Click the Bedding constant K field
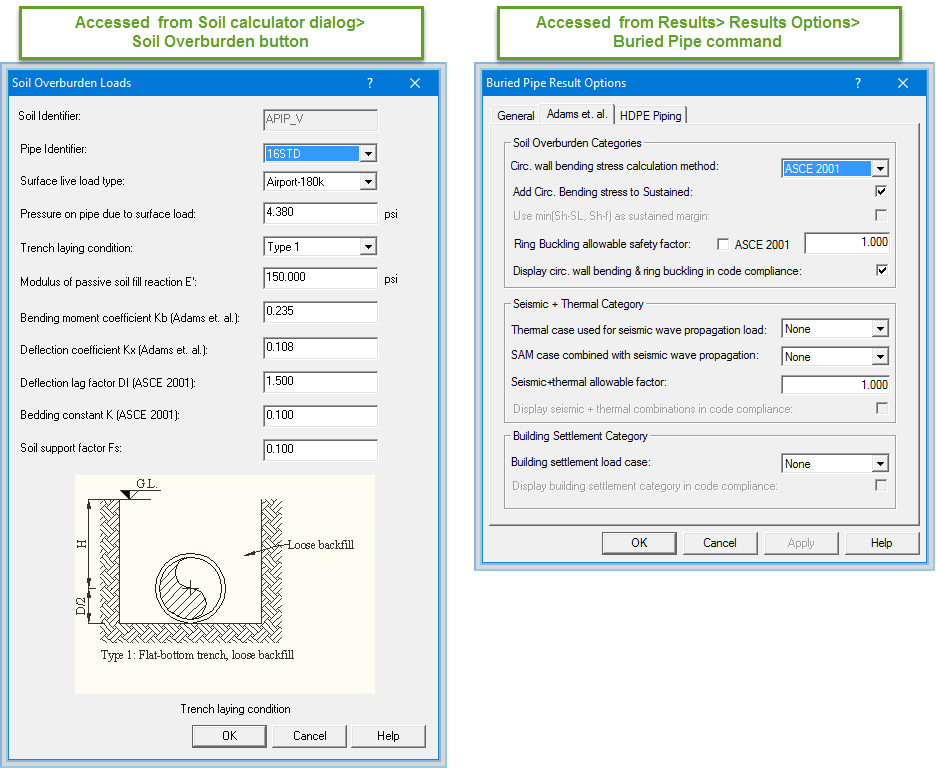This screenshot has width=936, height=768. 321,416
